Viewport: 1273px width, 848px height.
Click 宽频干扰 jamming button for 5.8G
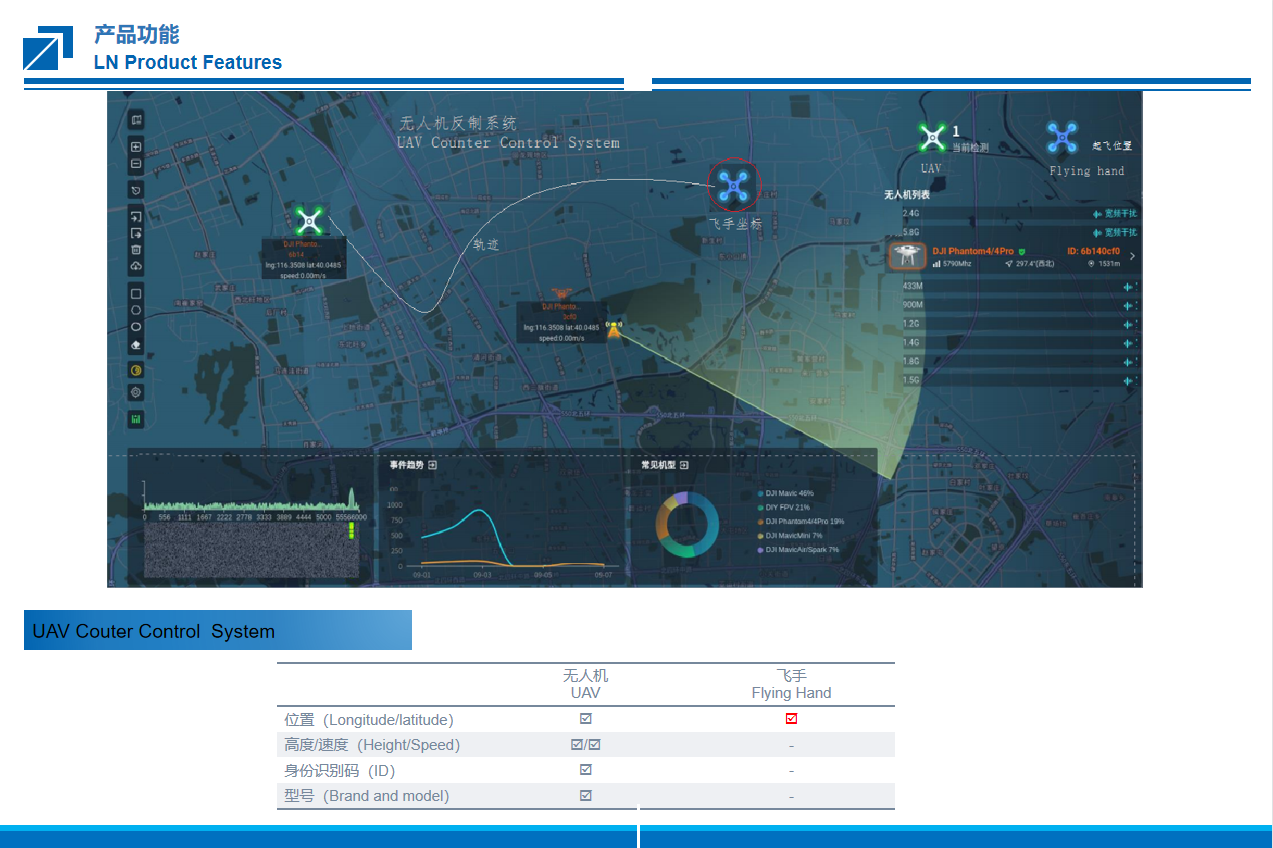tap(1115, 232)
